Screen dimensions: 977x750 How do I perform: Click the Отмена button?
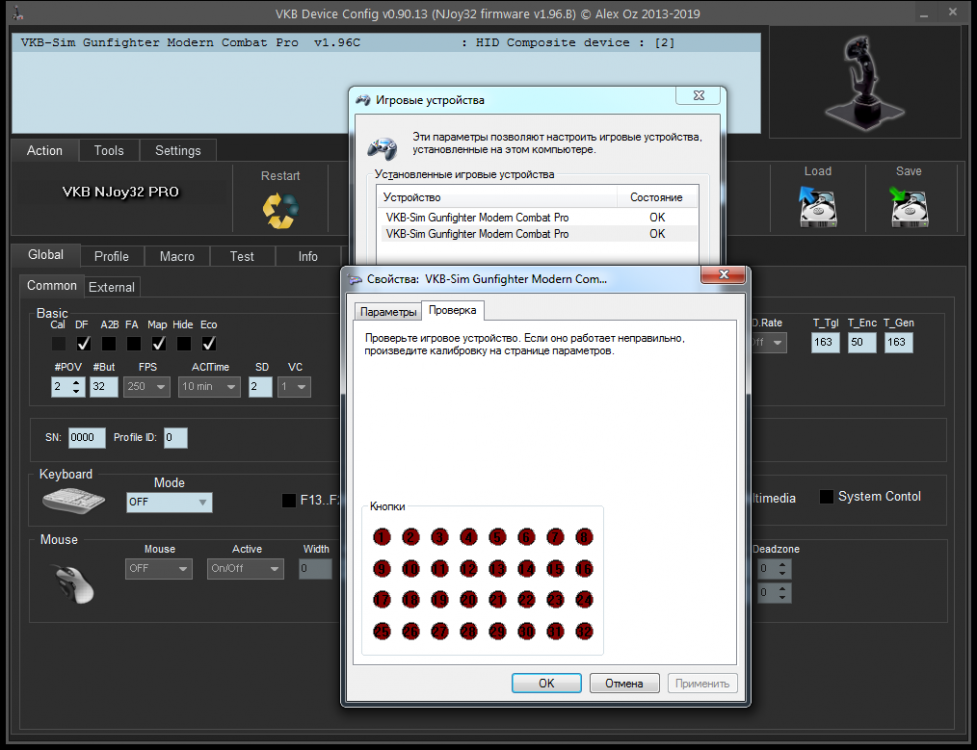[x=624, y=684]
